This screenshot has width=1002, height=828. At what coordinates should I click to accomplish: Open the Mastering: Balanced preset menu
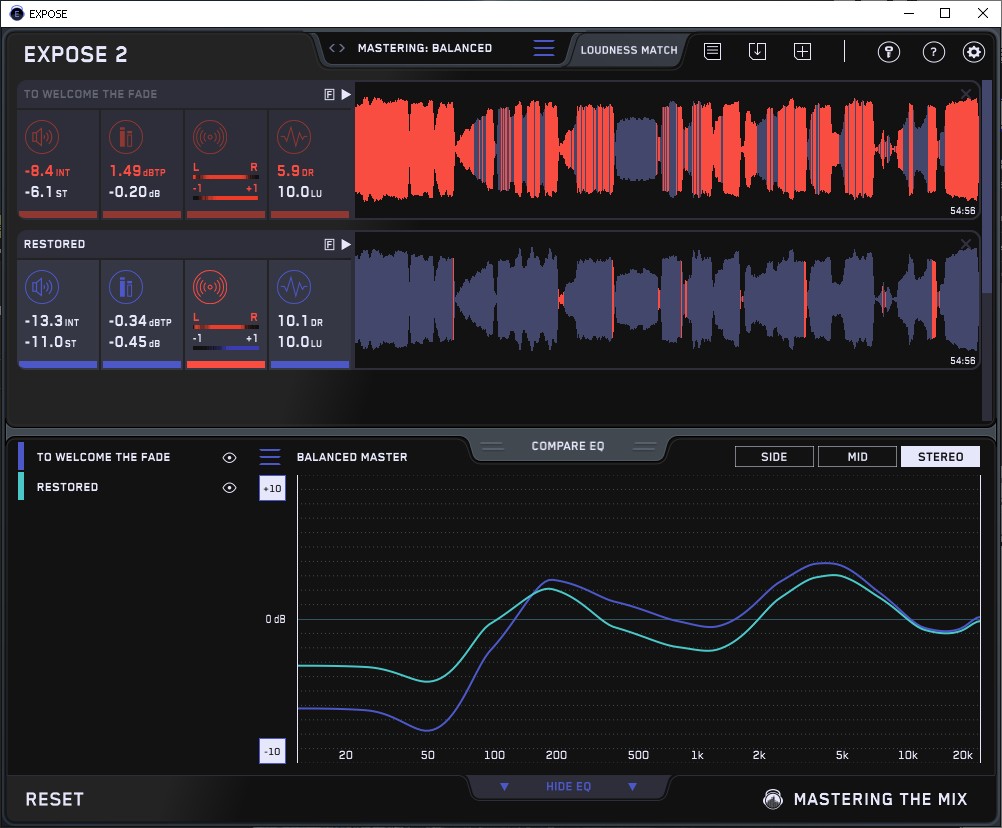coord(544,48)
